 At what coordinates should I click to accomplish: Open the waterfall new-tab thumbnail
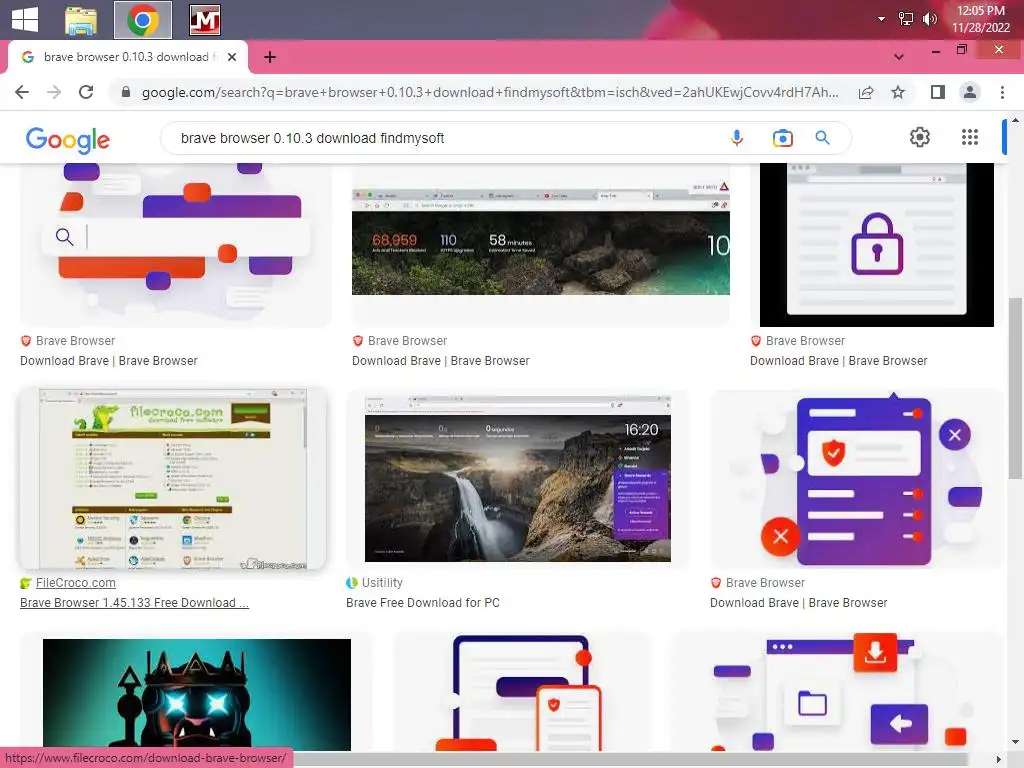coord(517,479)
